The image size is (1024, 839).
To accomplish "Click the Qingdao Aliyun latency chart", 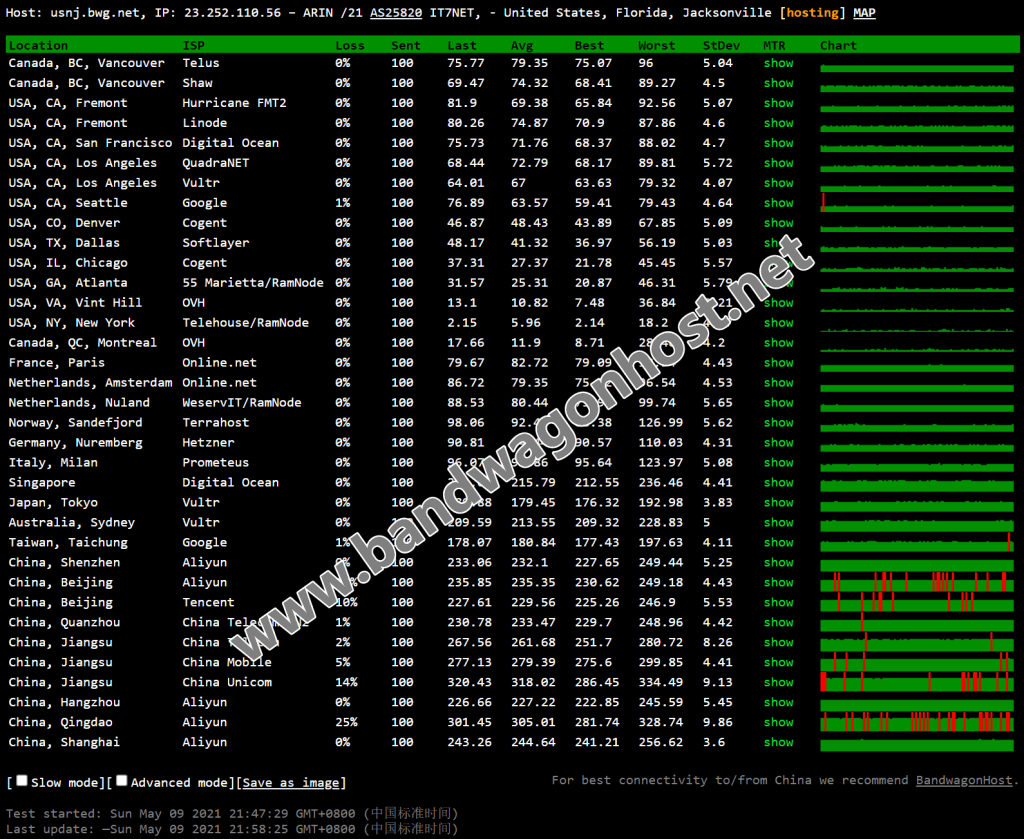I will point(917,722).
